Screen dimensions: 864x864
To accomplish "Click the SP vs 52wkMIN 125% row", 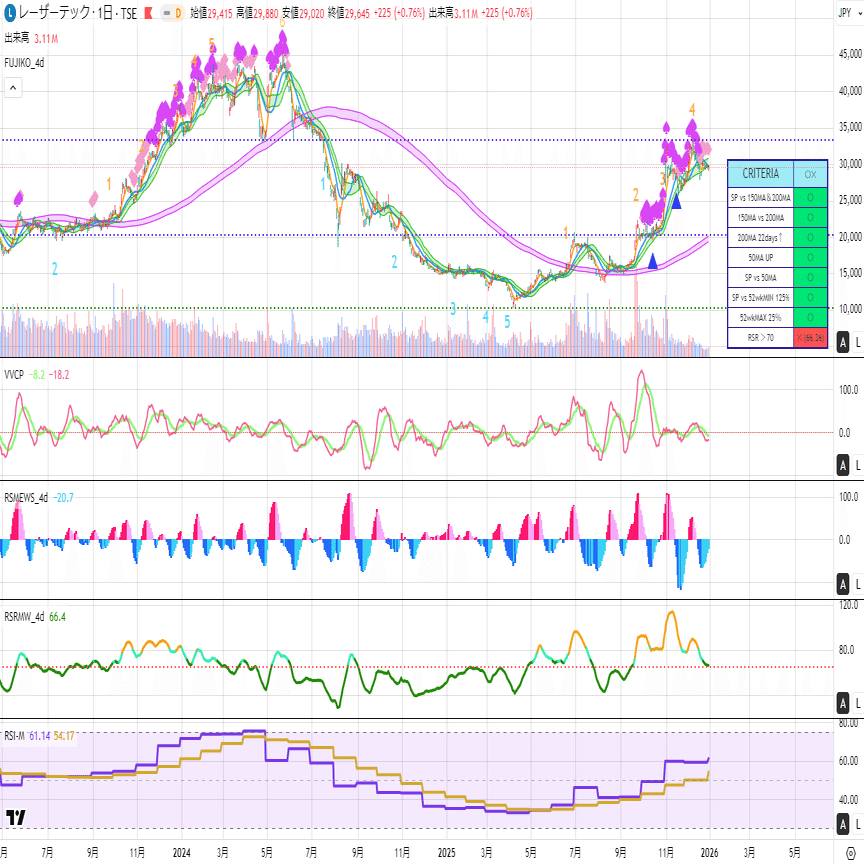I will coord(777,298).
